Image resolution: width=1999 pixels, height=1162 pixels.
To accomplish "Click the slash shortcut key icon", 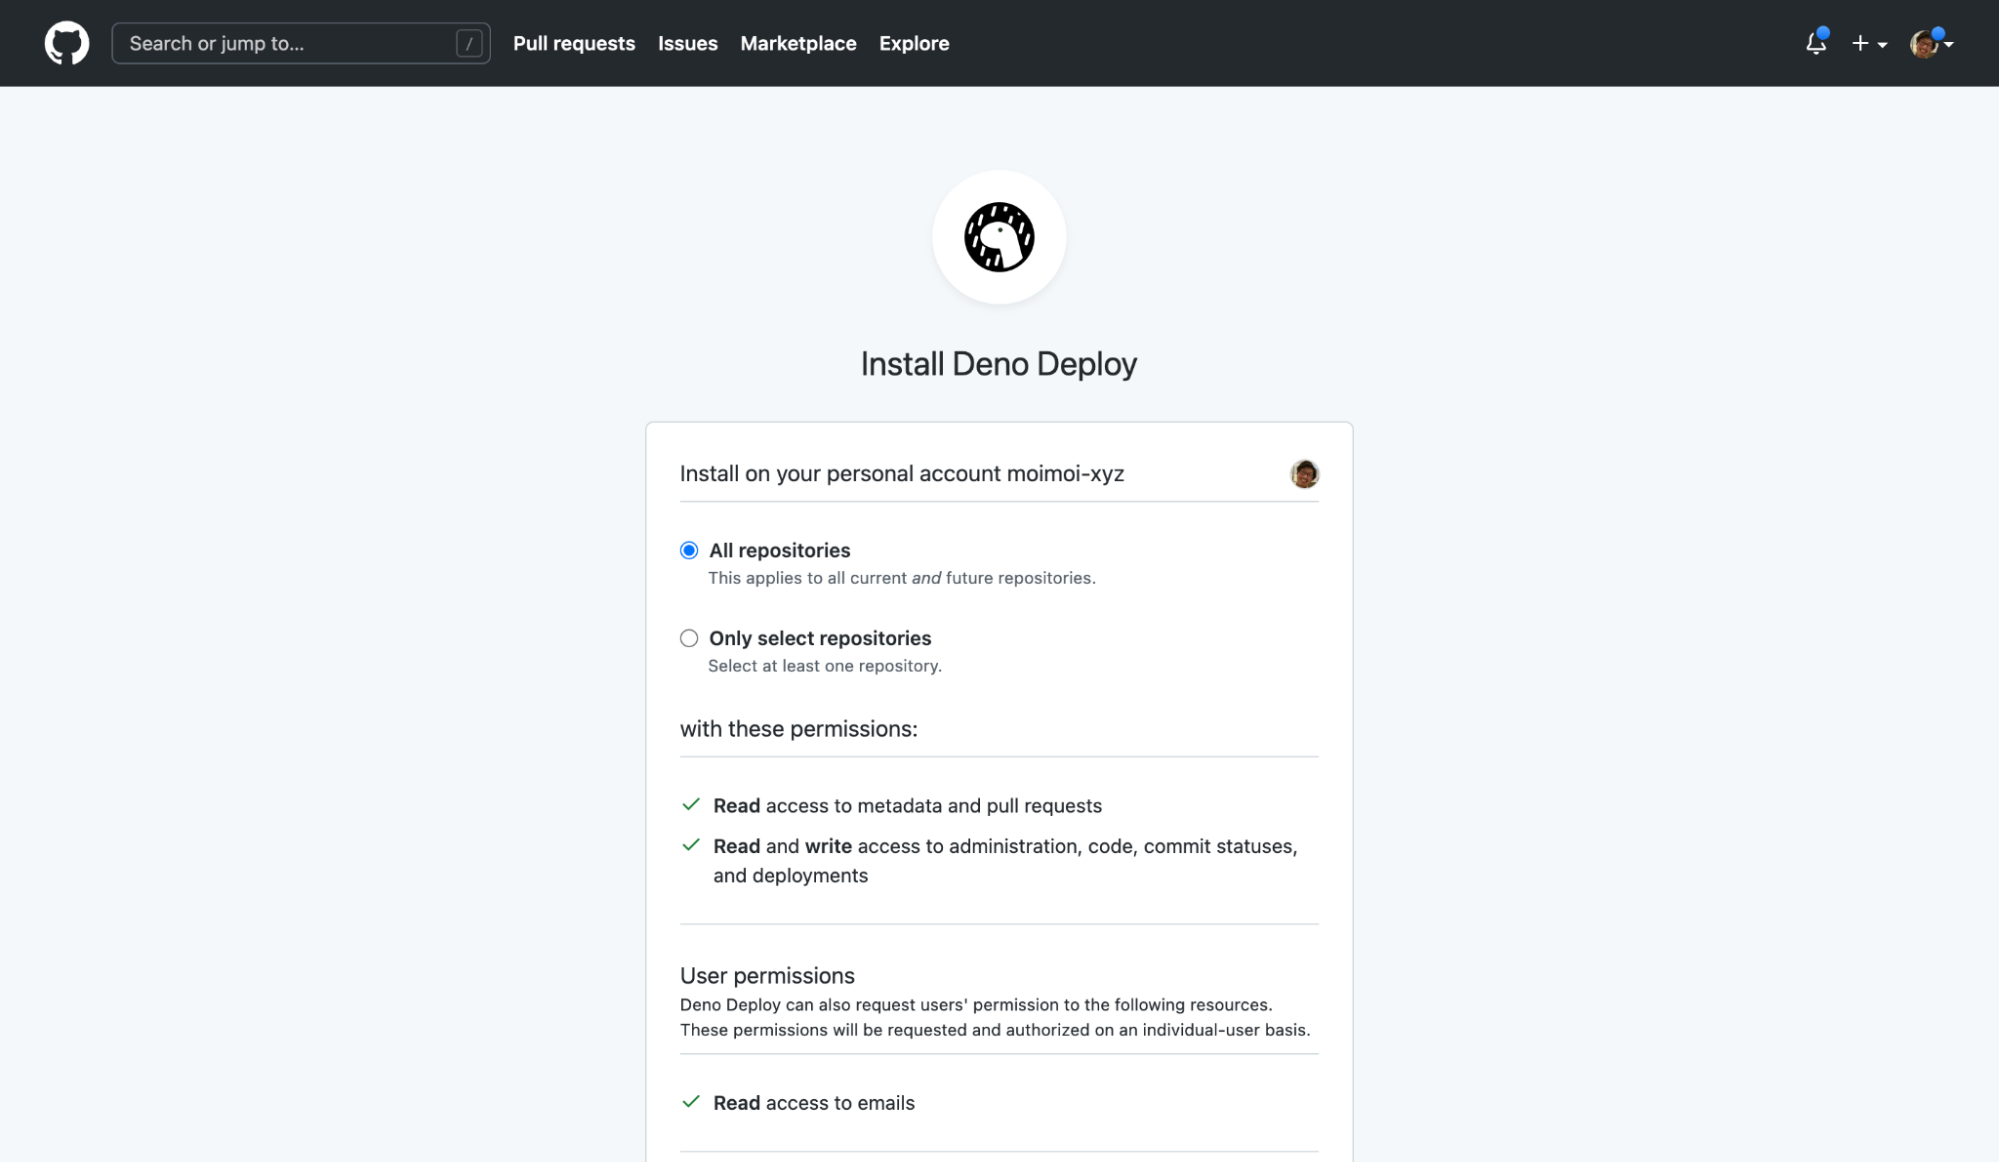I will point(468,43).
